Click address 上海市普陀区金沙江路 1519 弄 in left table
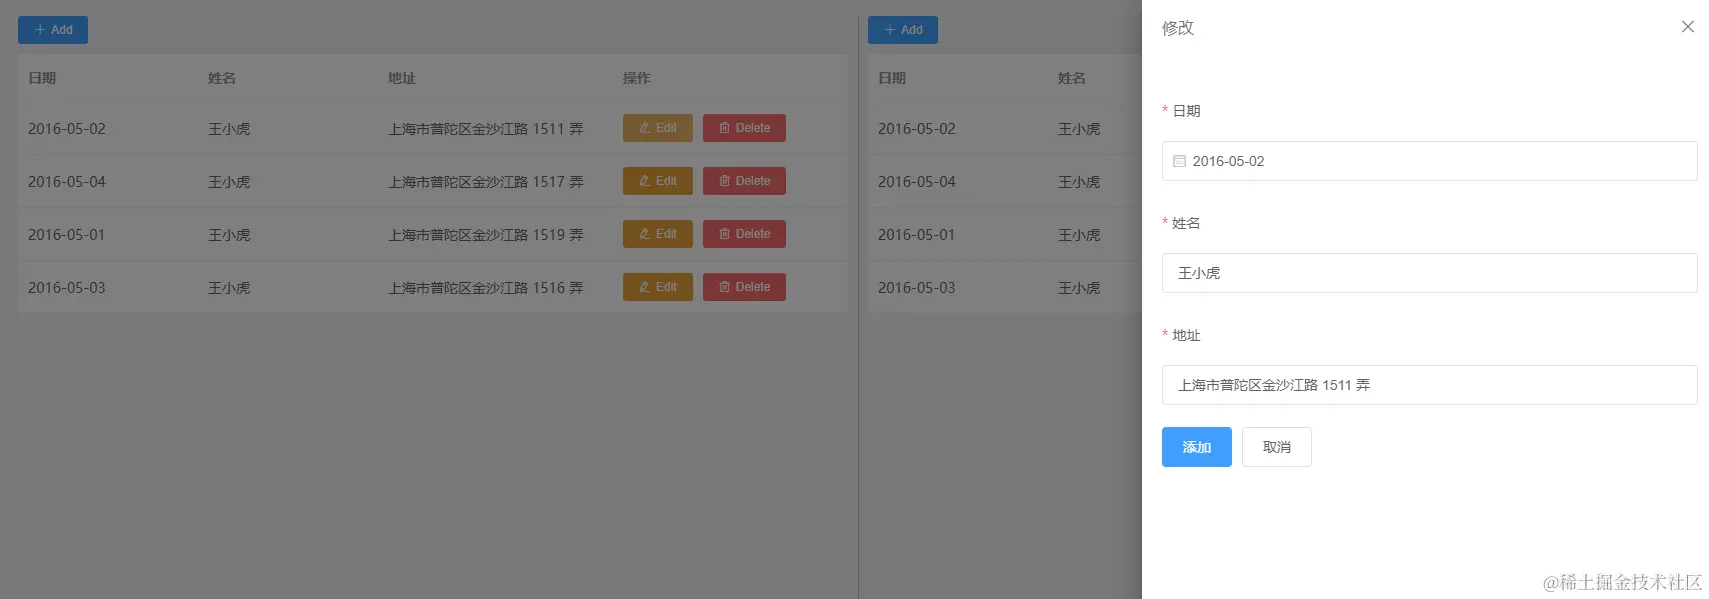 tap(486, 235)
